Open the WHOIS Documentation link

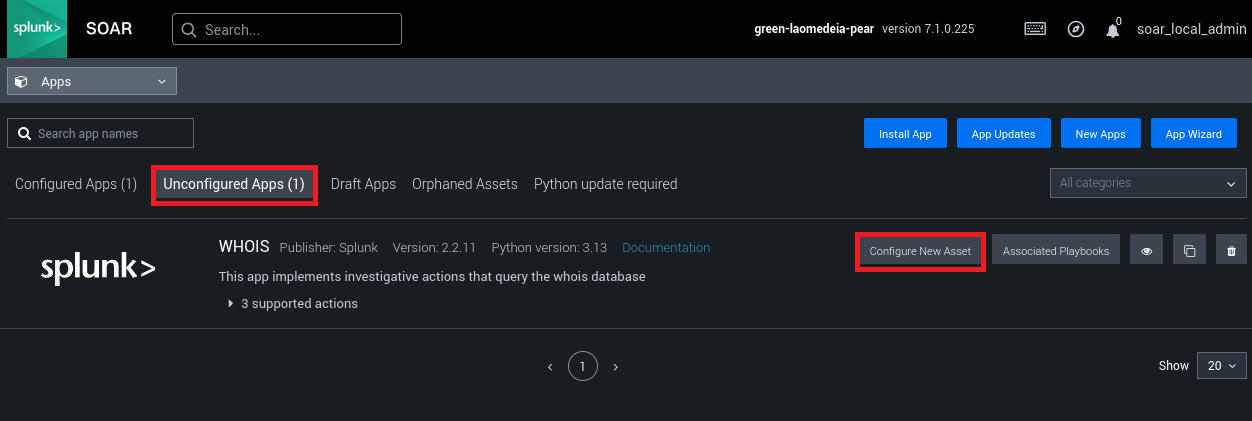coord(666,247)
